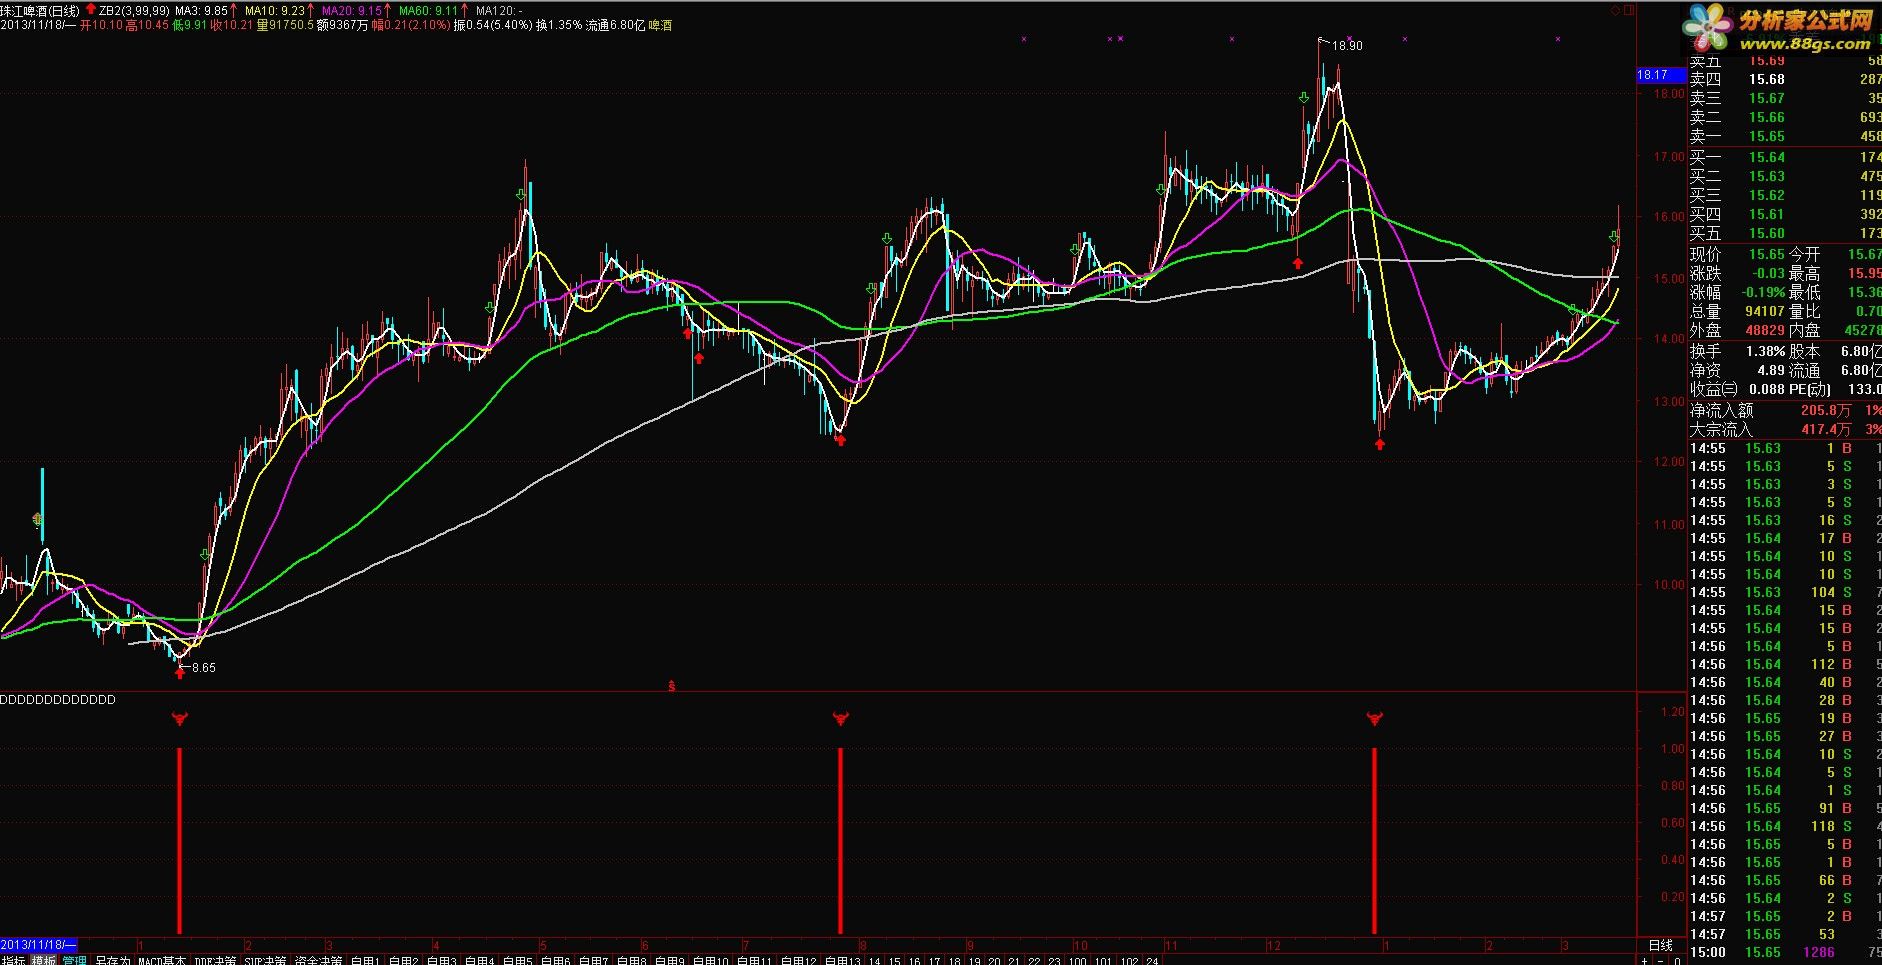Click the red signal bar under rightmost bull
This screenshot has width=1882, height=965.
coord(1374,840)
